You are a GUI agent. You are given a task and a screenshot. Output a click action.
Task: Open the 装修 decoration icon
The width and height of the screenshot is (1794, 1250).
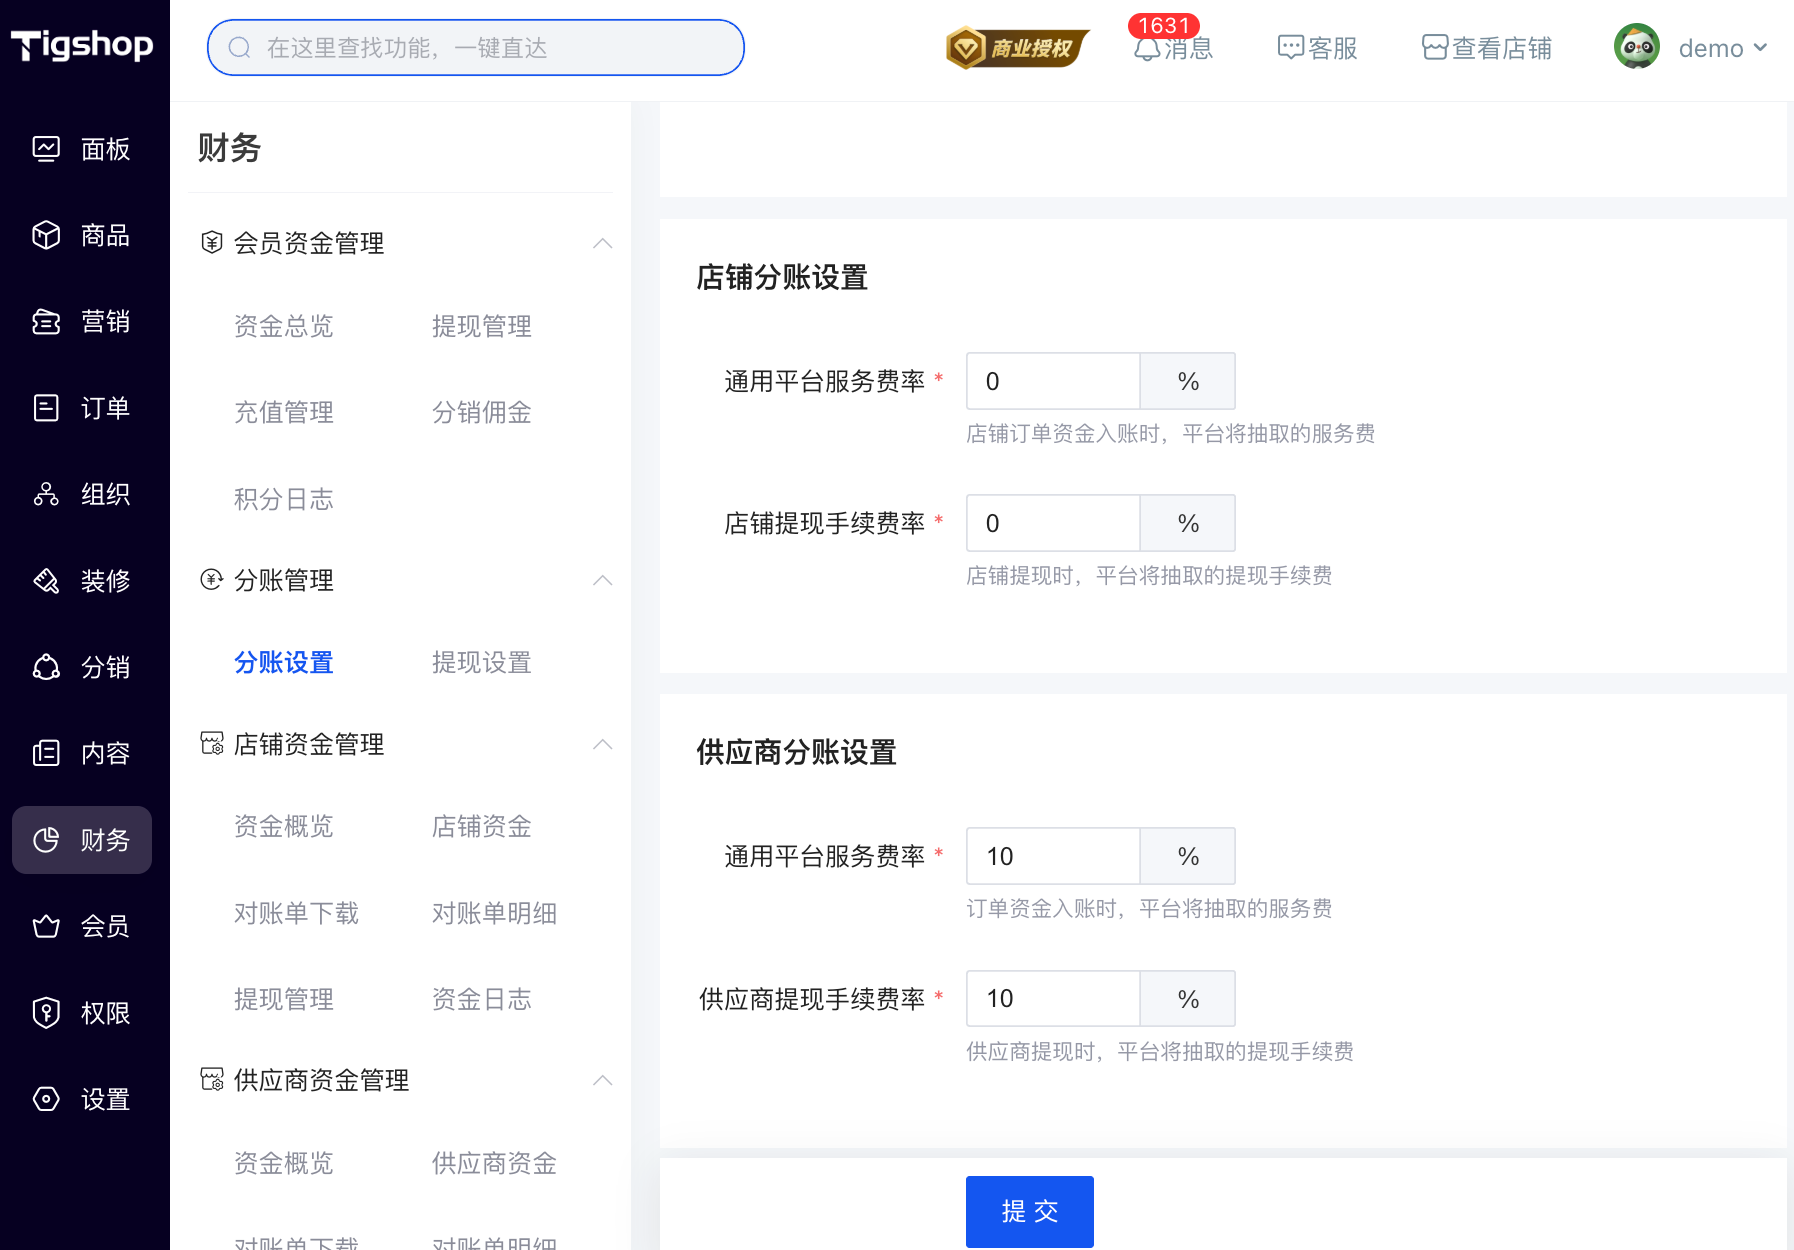46,581
